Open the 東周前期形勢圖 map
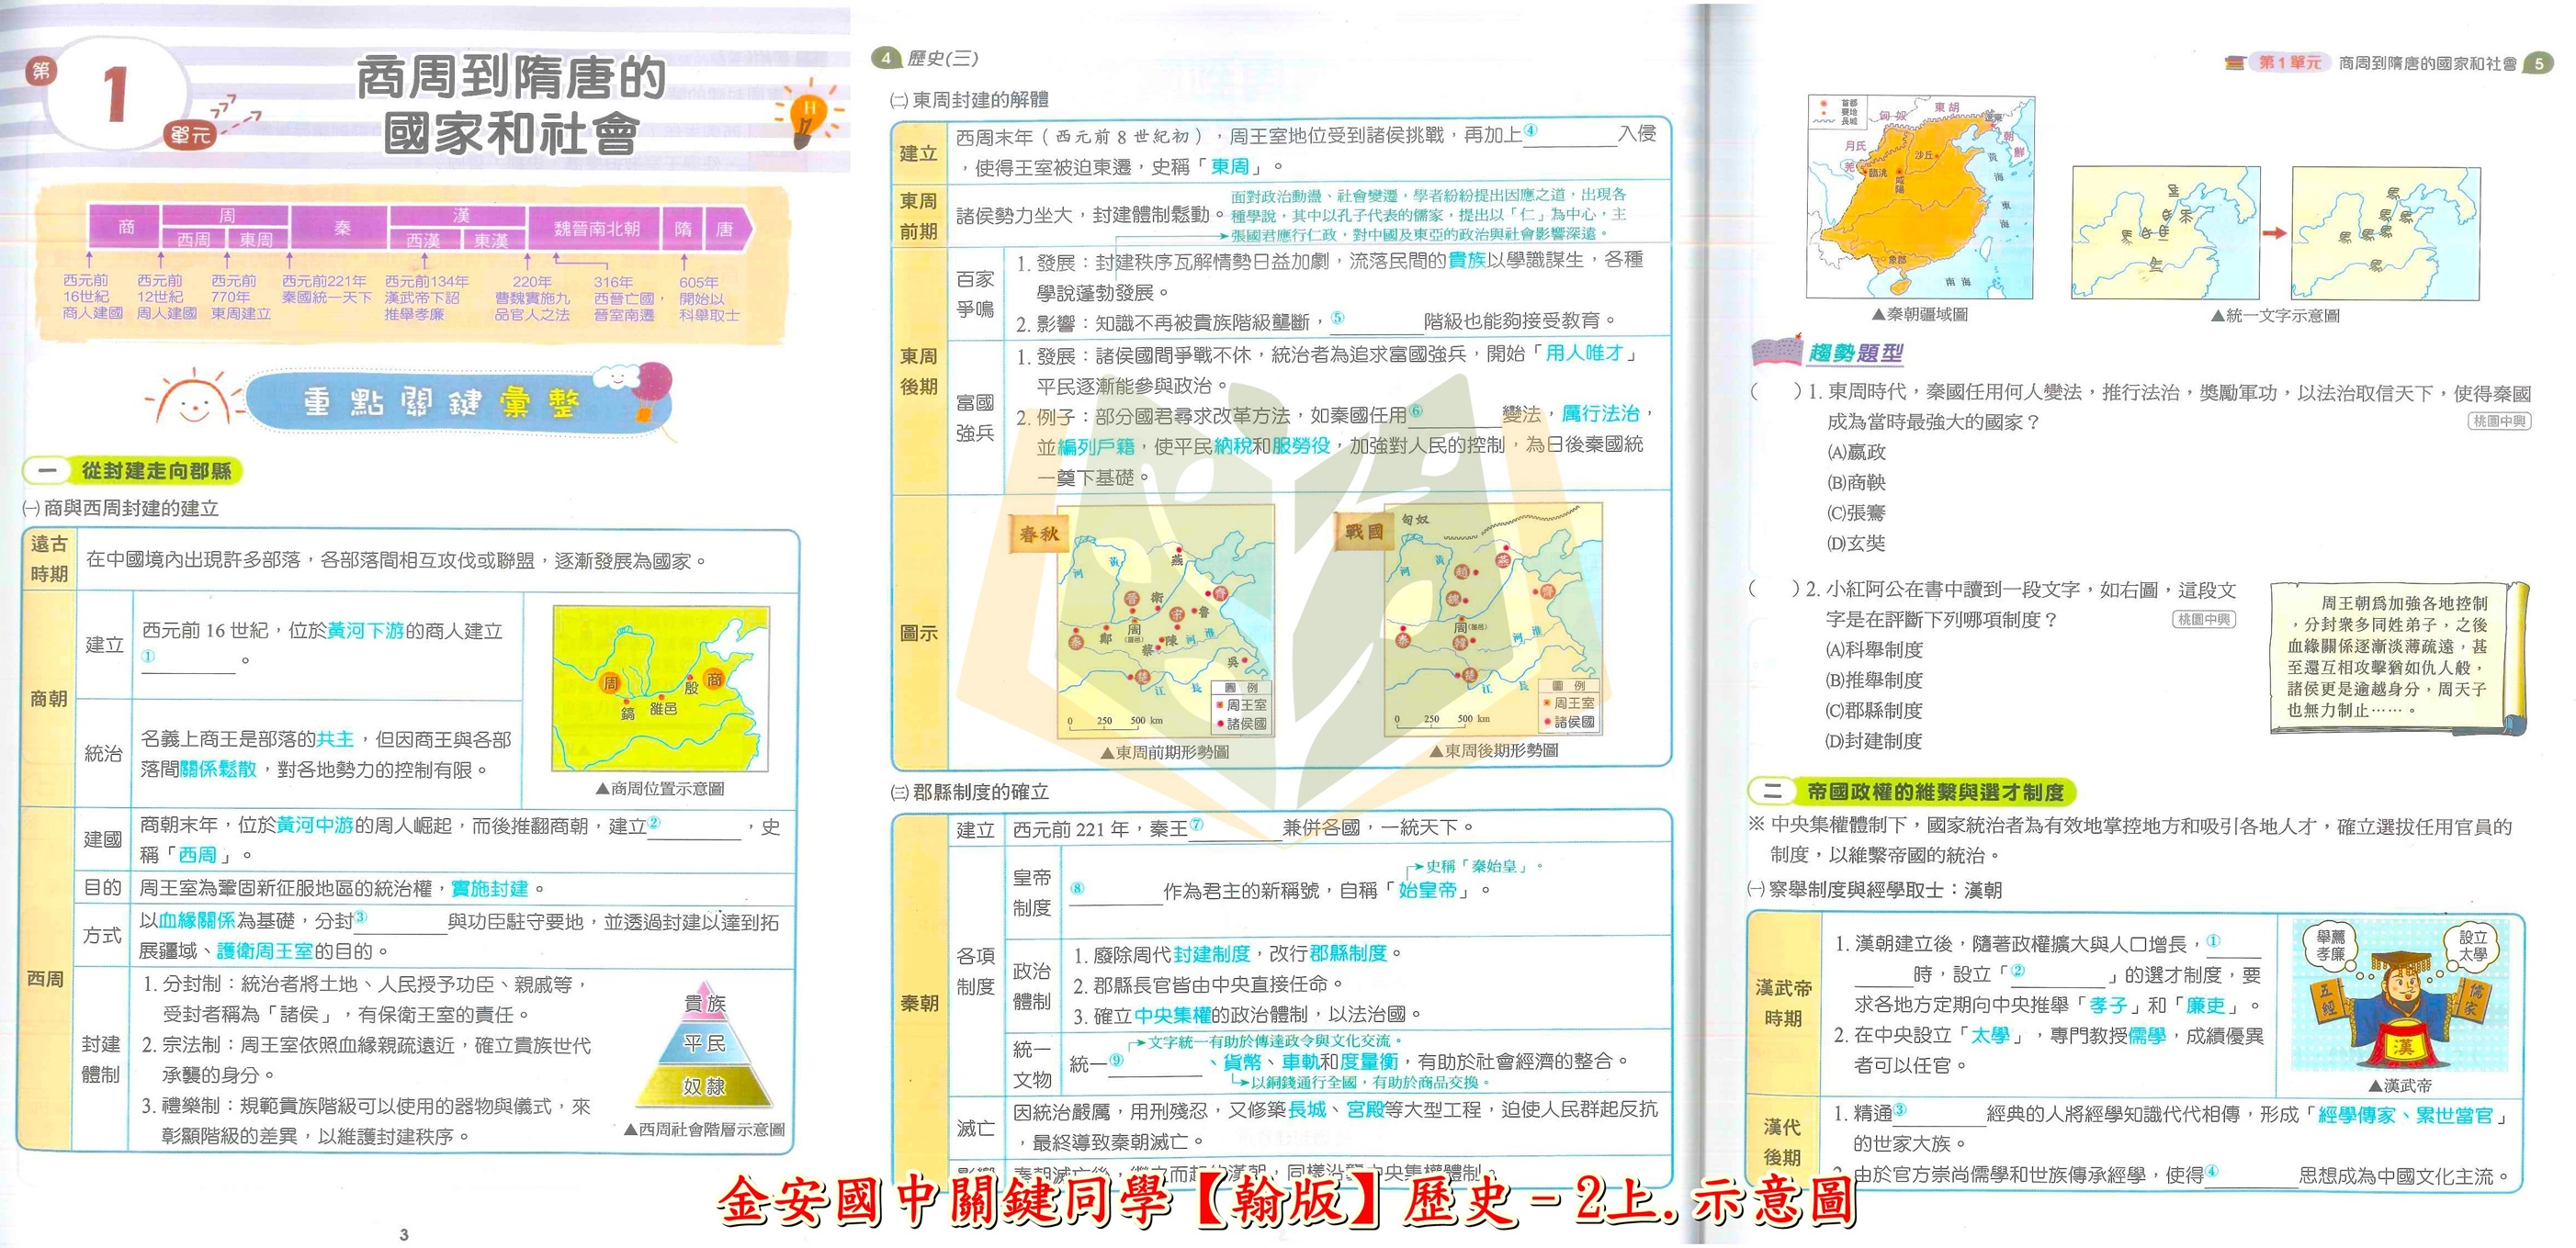2576x1248 pixels. pos(1166,620)
